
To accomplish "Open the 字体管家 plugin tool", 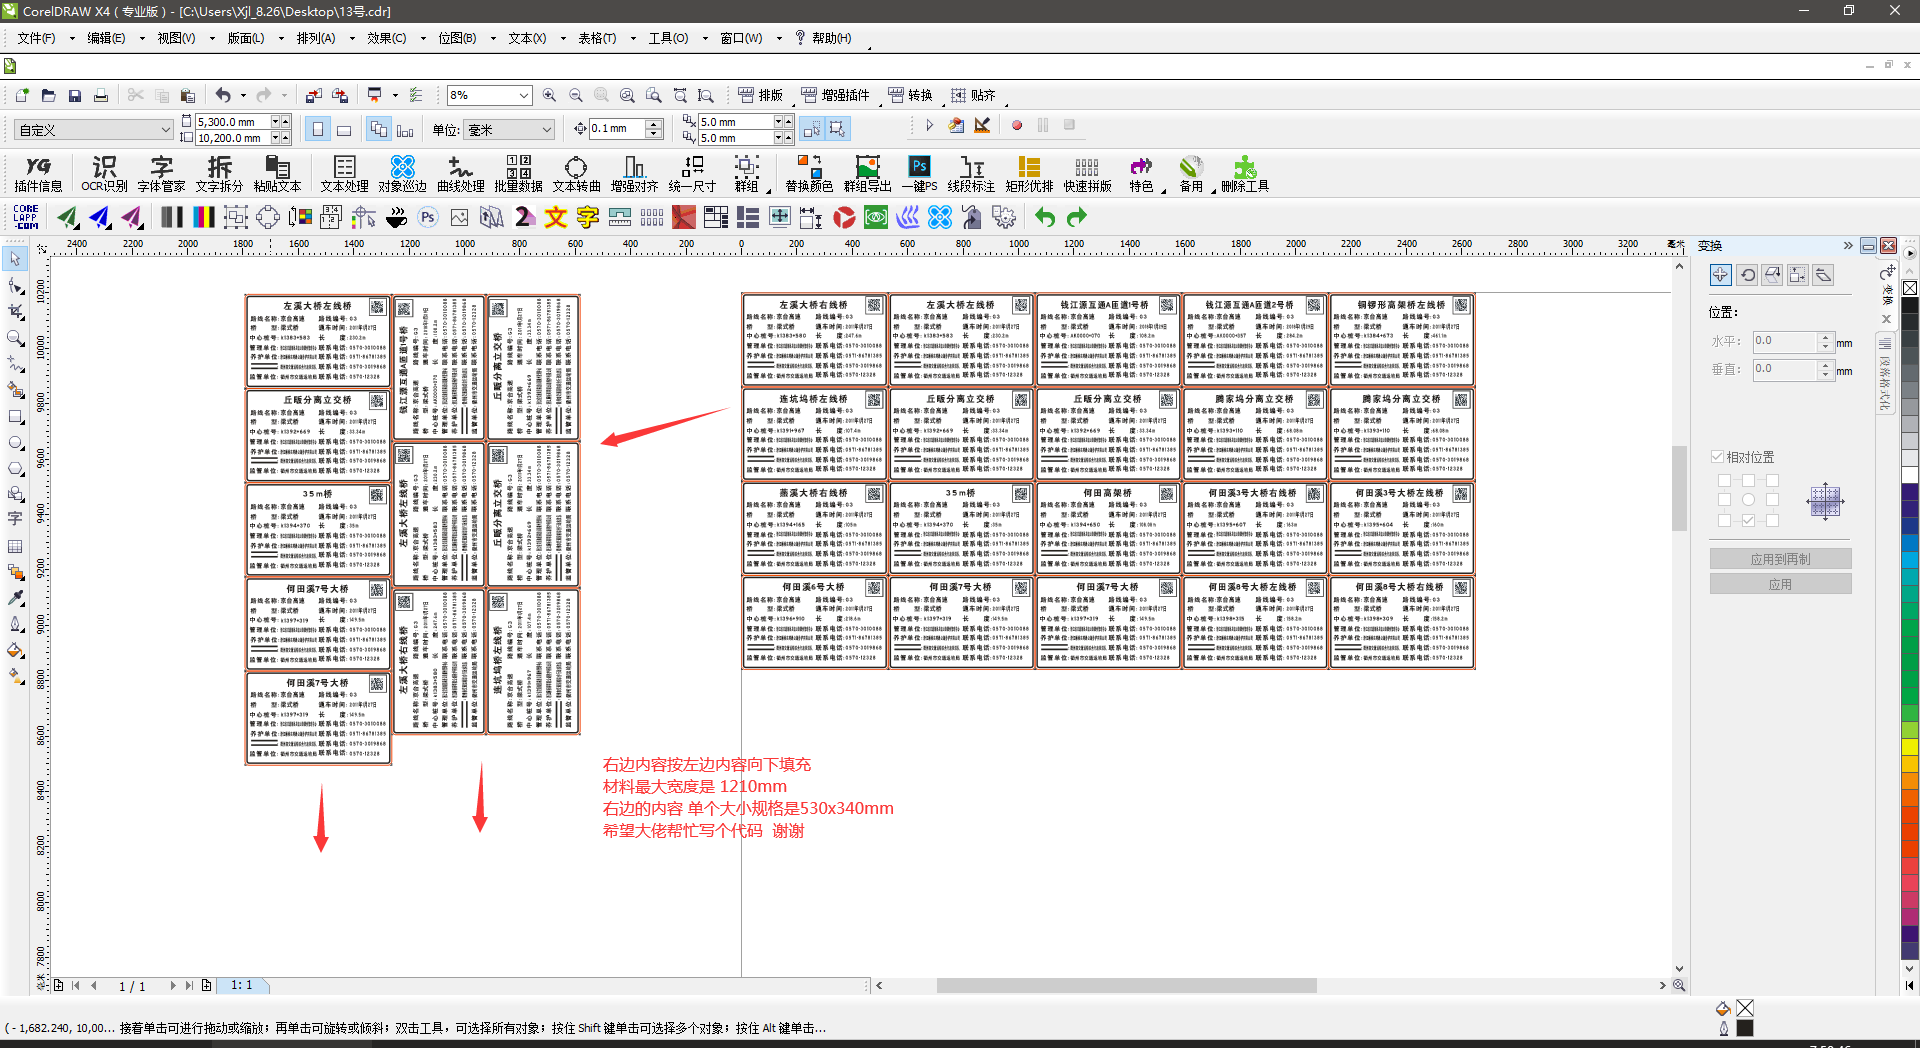I will pos(161,174).
